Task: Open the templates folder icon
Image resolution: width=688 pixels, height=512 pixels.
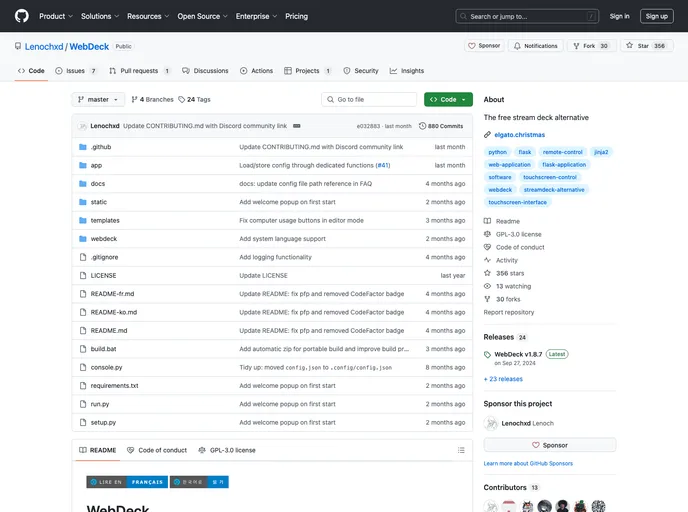Action: click(82, 221)
